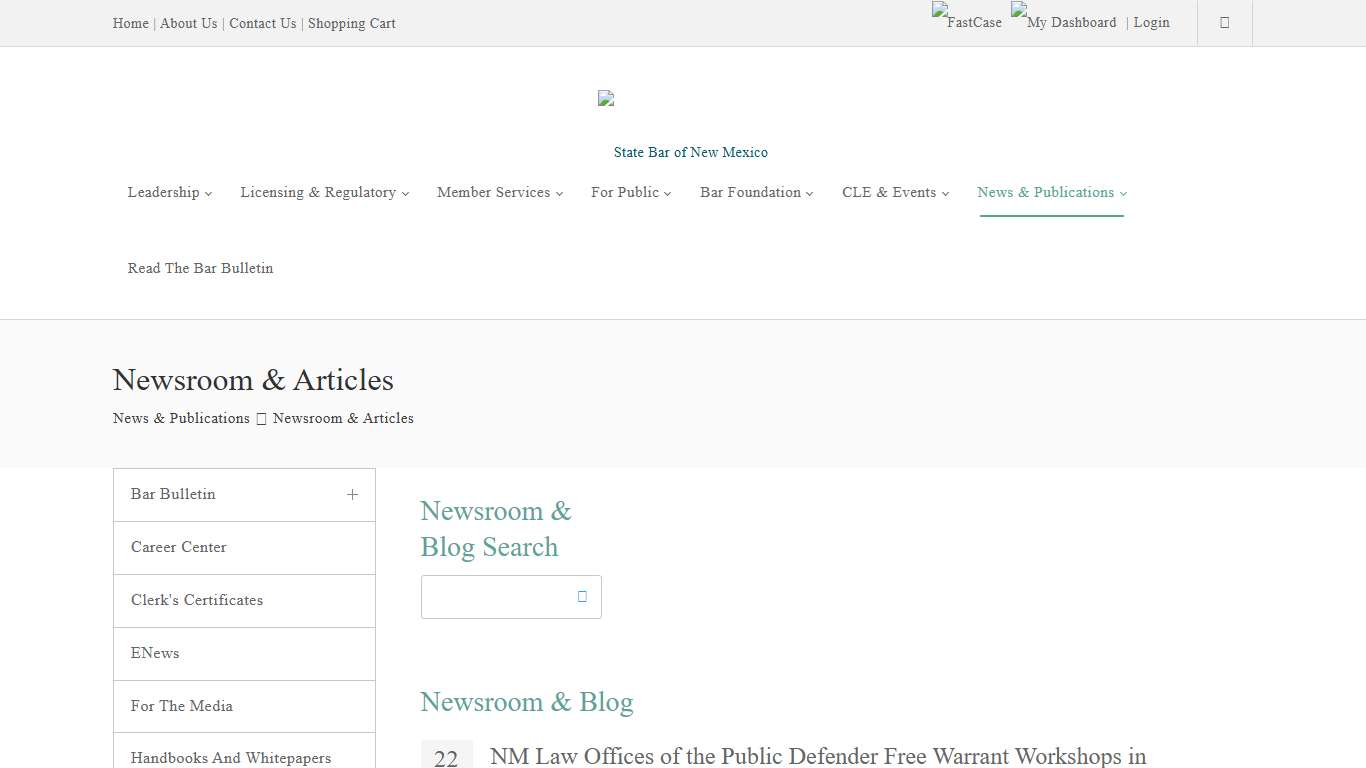Expand the CLE & Events menu
The width and height of the screenshot is (1366, 768).
pos(893,192)
